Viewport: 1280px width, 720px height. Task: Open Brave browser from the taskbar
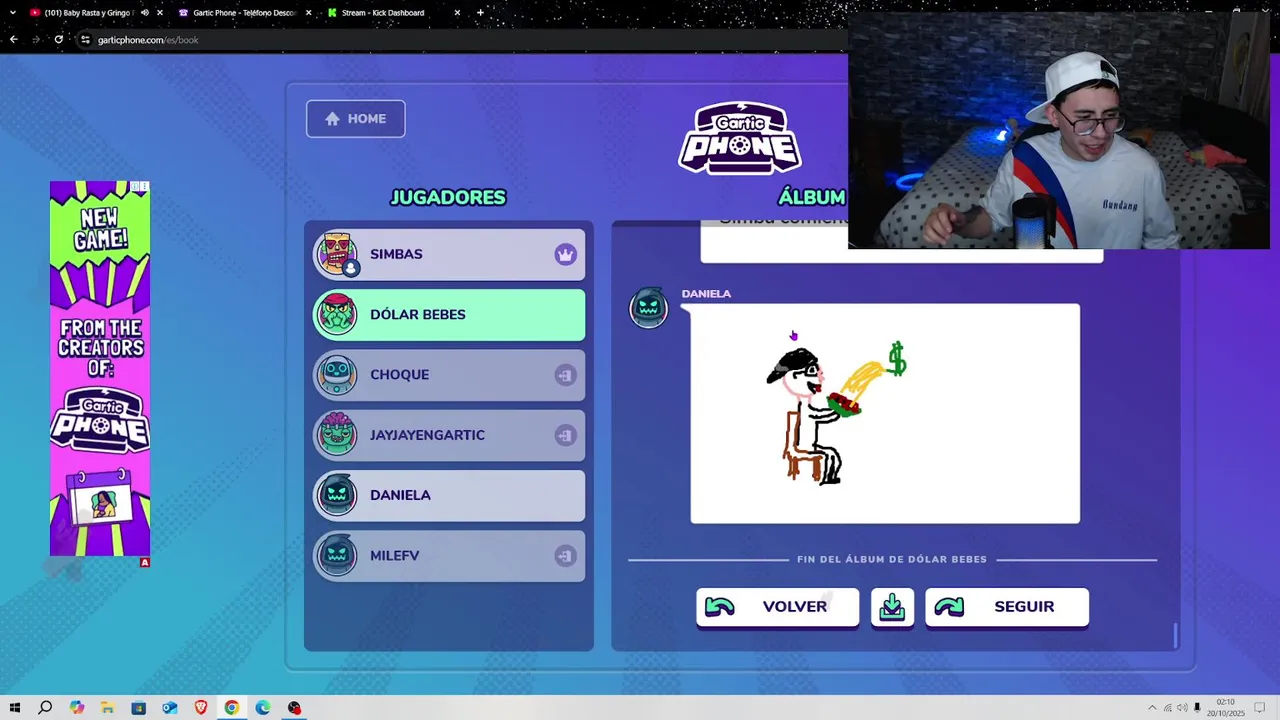click(x=201, y=708)
